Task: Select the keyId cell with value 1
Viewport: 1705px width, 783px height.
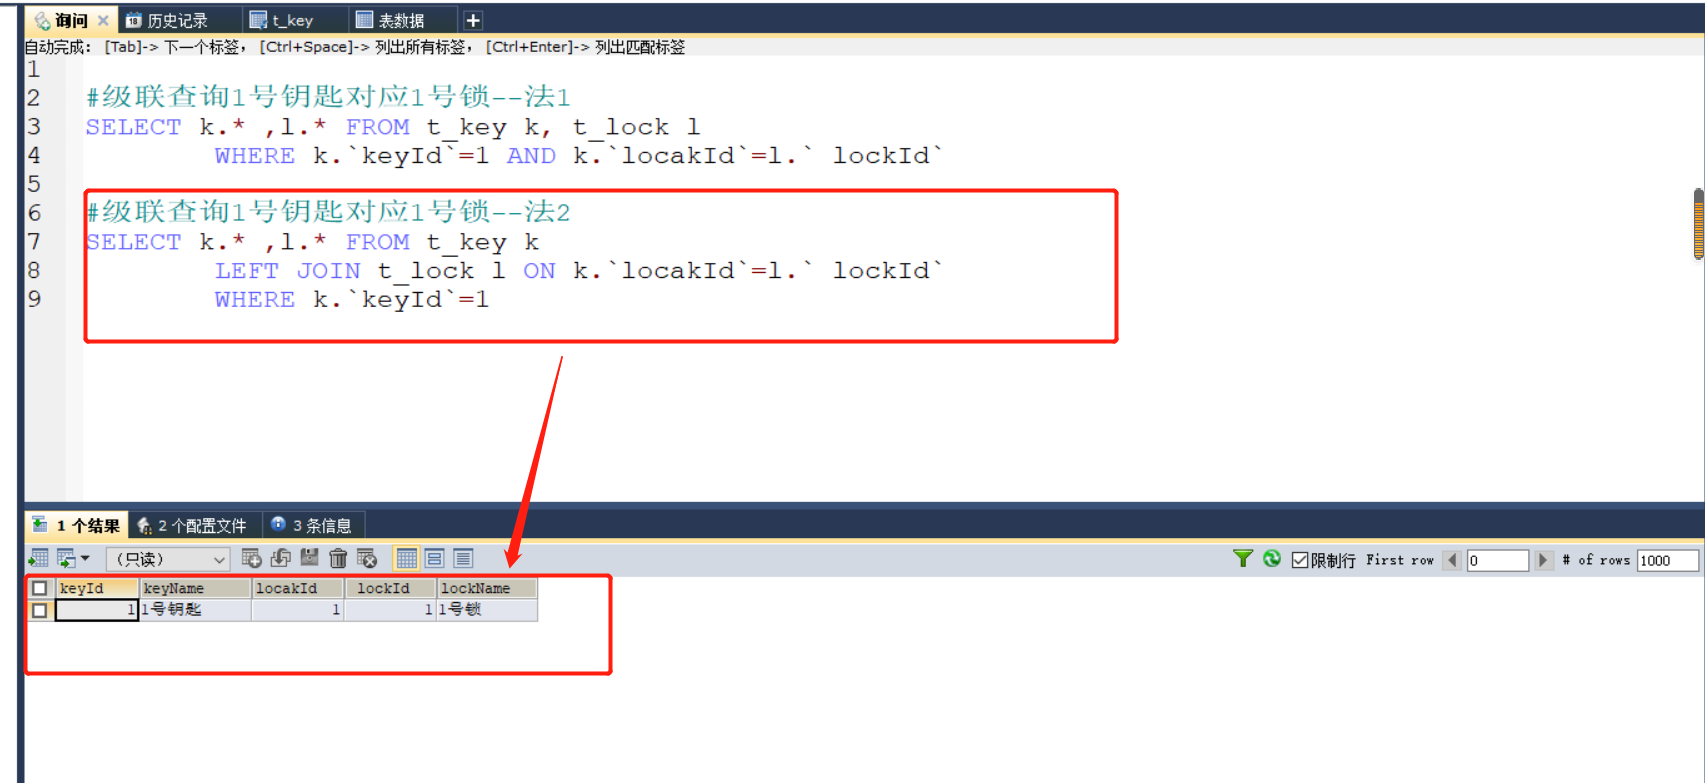Action: [x=97, y=610]
